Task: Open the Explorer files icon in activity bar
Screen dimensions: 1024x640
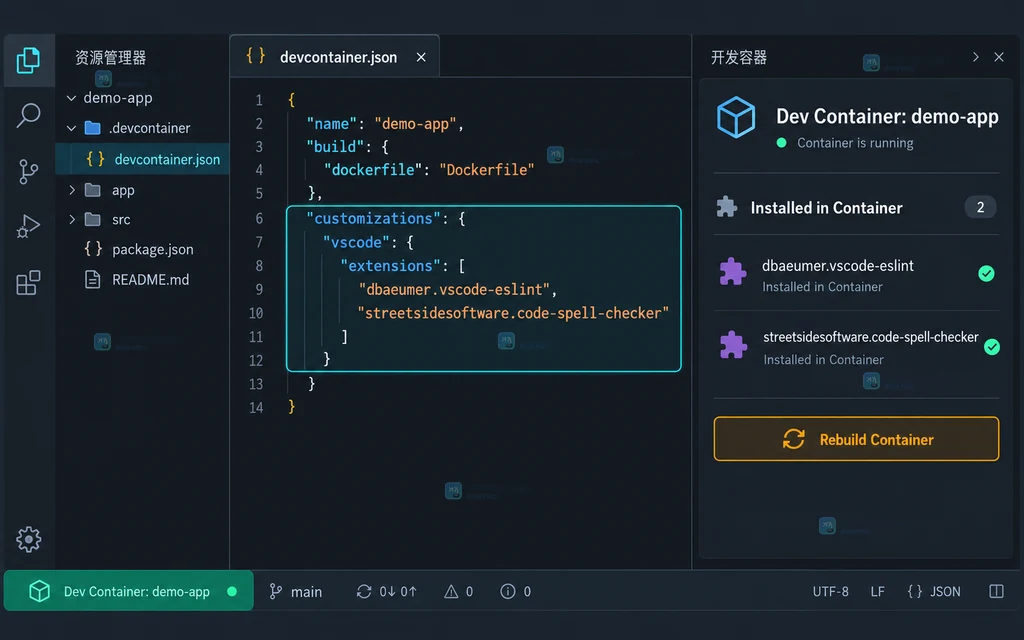Action: click(x=28, y=61)
